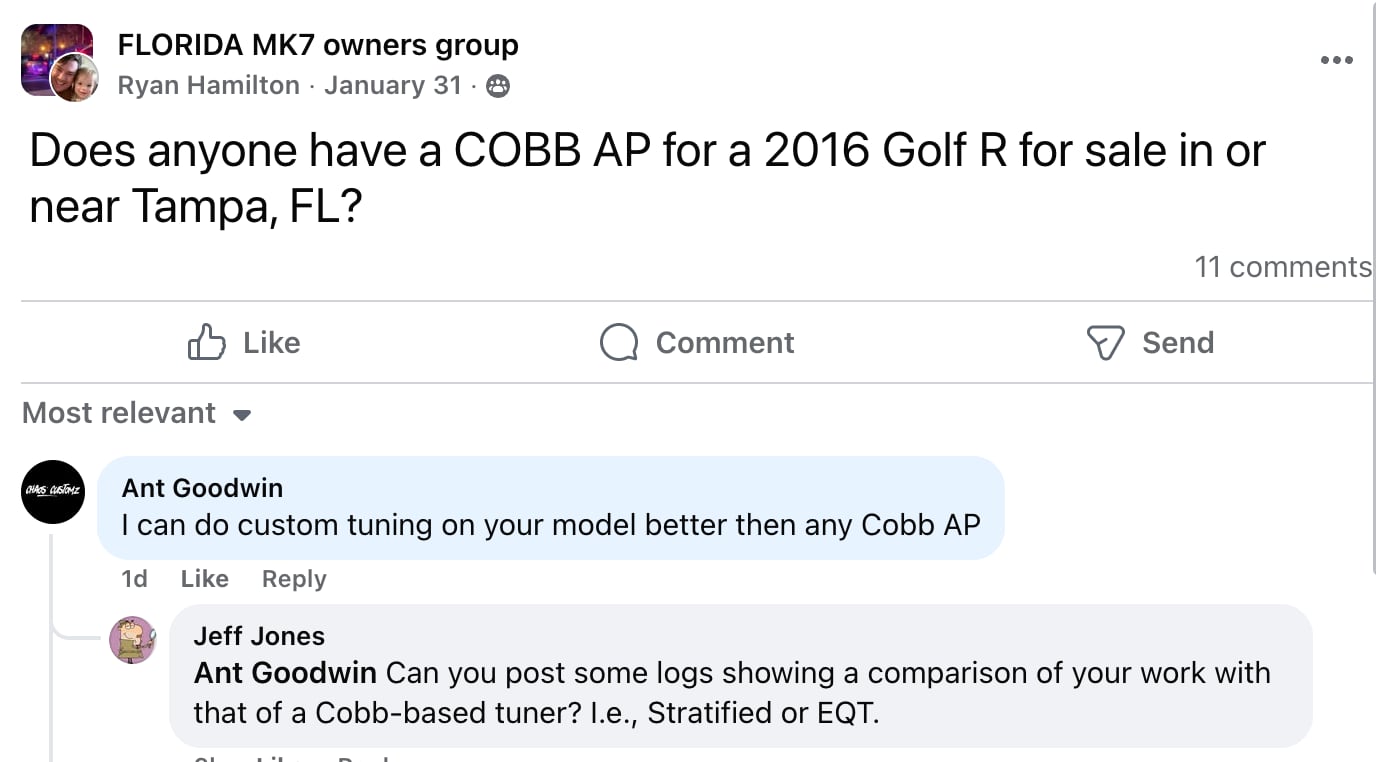Click the group privacy audience icon
The width and height of the screenshot is (1376, 762).
click(497, 87)
